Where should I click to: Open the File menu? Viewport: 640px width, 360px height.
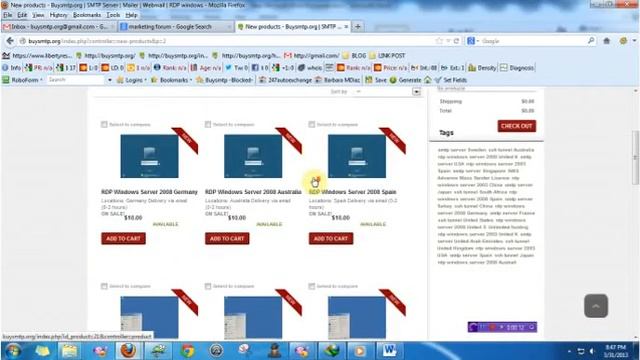[x=8, y=15]
